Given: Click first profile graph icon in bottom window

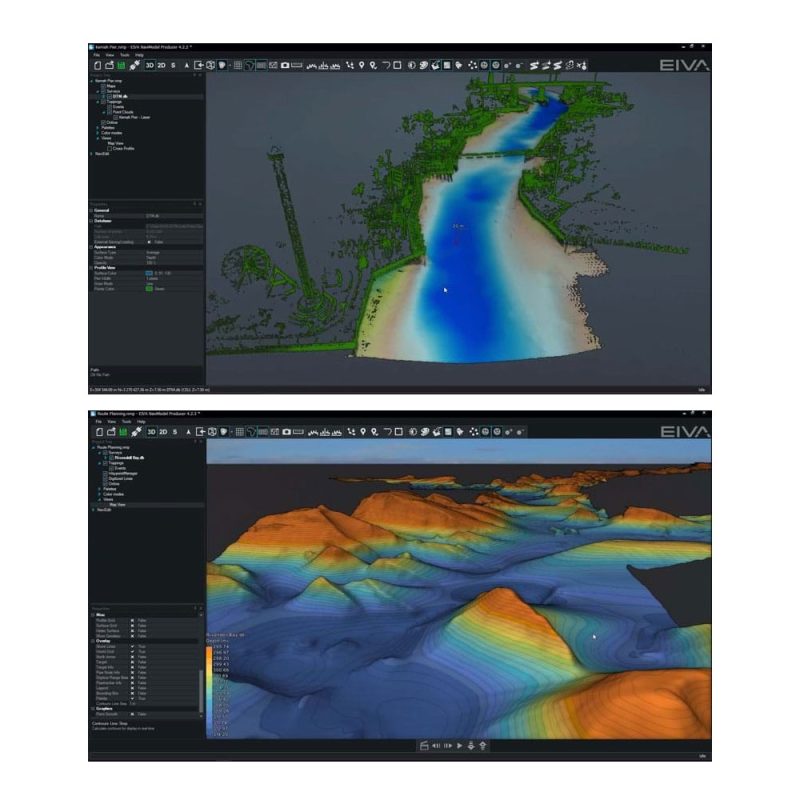Looking at the screenshot, I should (312, 432).
